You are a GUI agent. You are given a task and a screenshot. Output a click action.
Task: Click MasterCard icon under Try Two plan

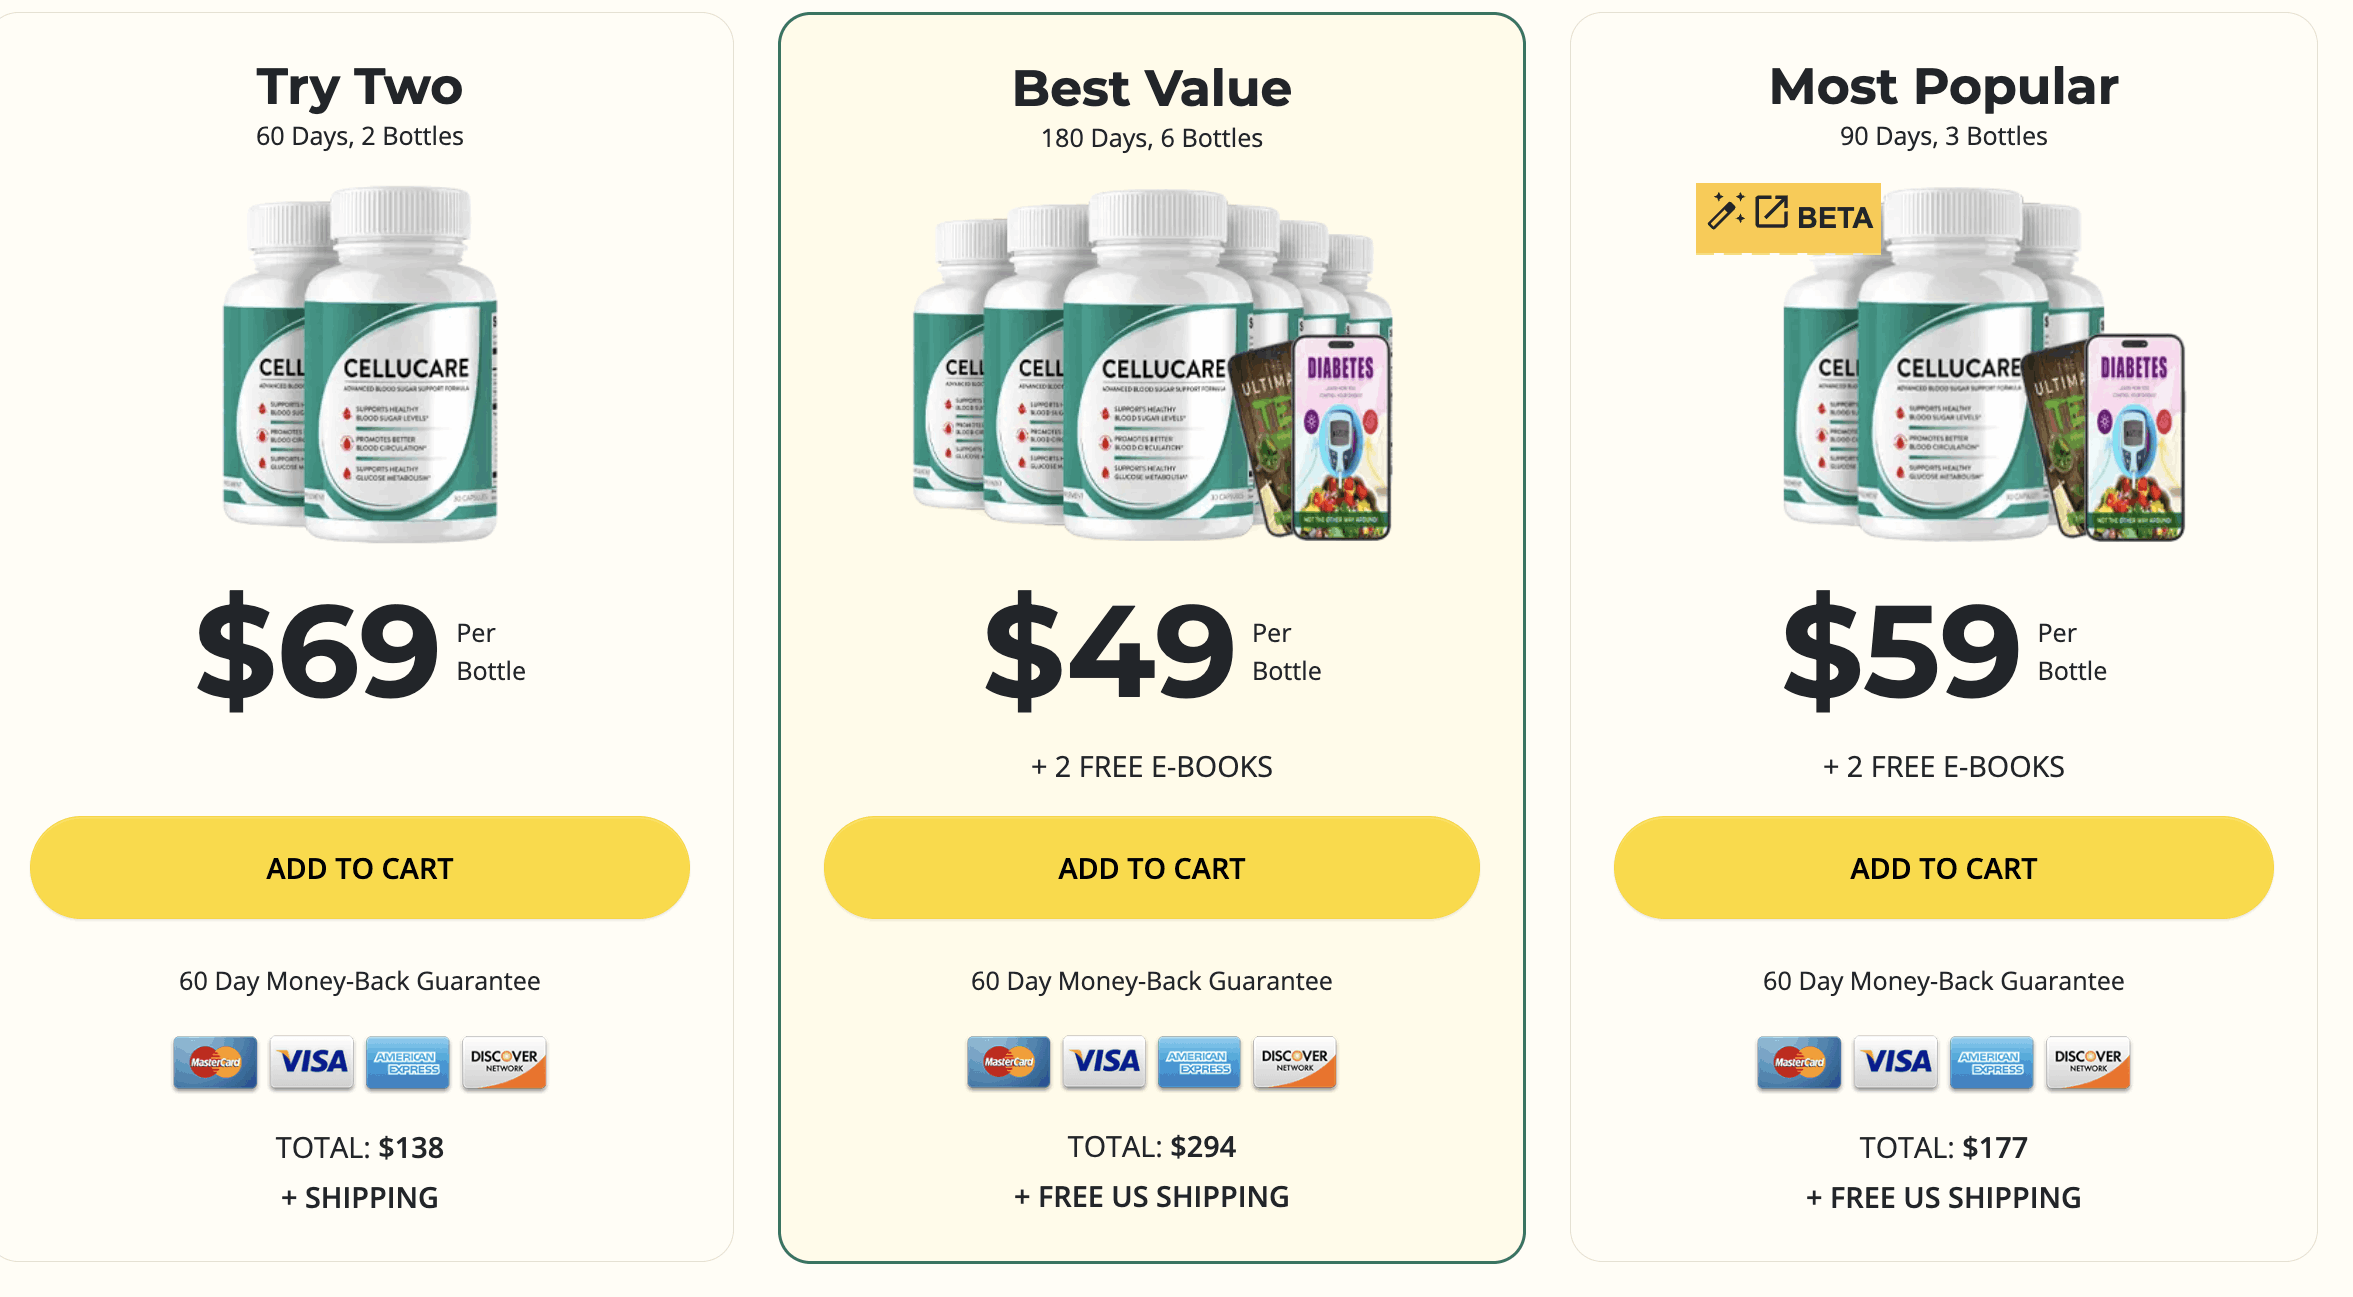click(x=215, y=1062)
